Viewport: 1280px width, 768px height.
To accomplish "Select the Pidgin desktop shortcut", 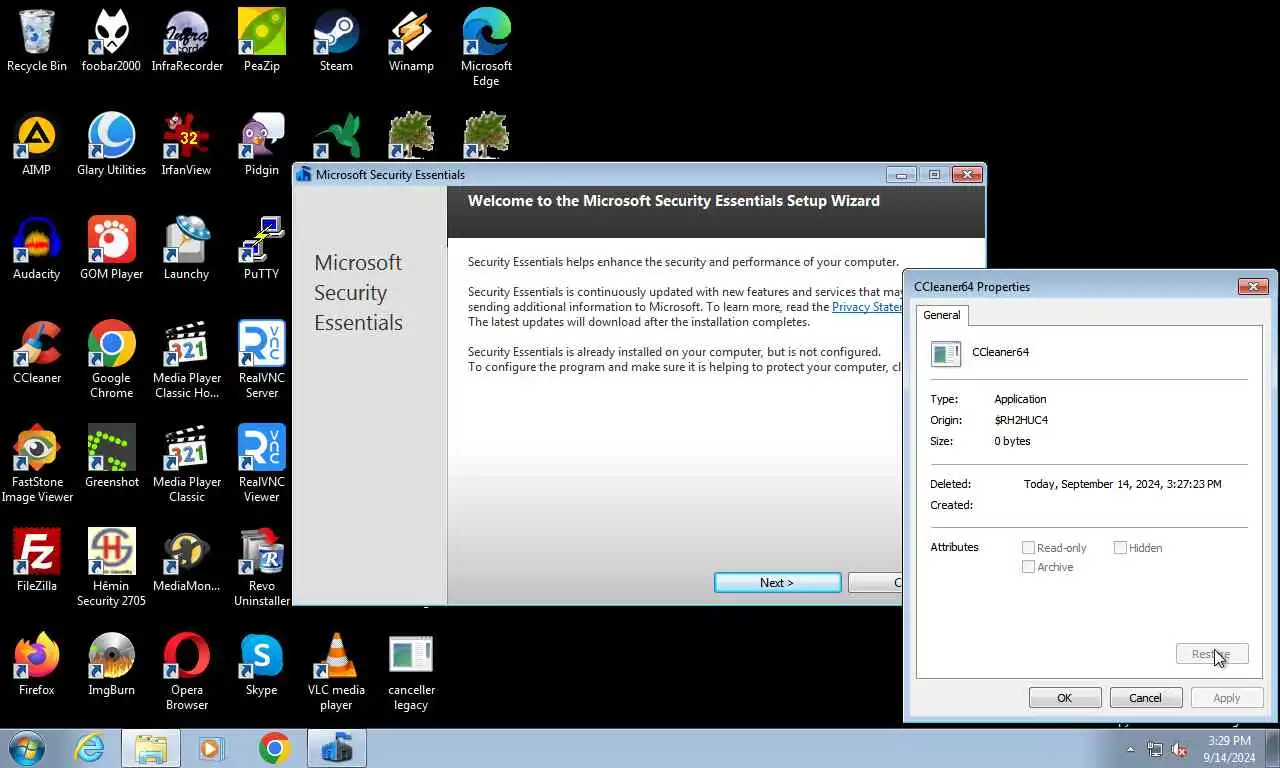I will (261, 145).
